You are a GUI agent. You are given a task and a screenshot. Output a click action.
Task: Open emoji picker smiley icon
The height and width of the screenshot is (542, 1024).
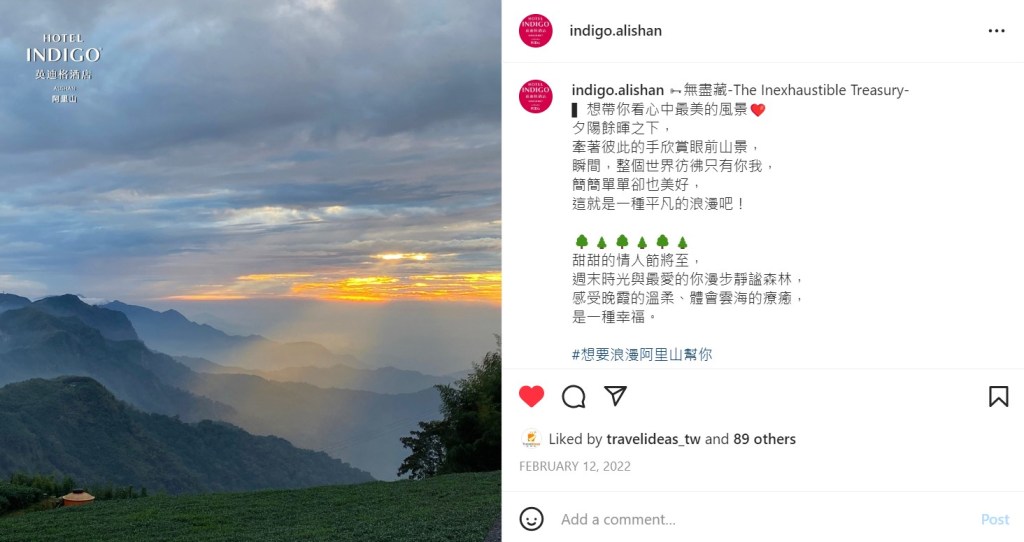pyautogui.click(x=532, y=519)
